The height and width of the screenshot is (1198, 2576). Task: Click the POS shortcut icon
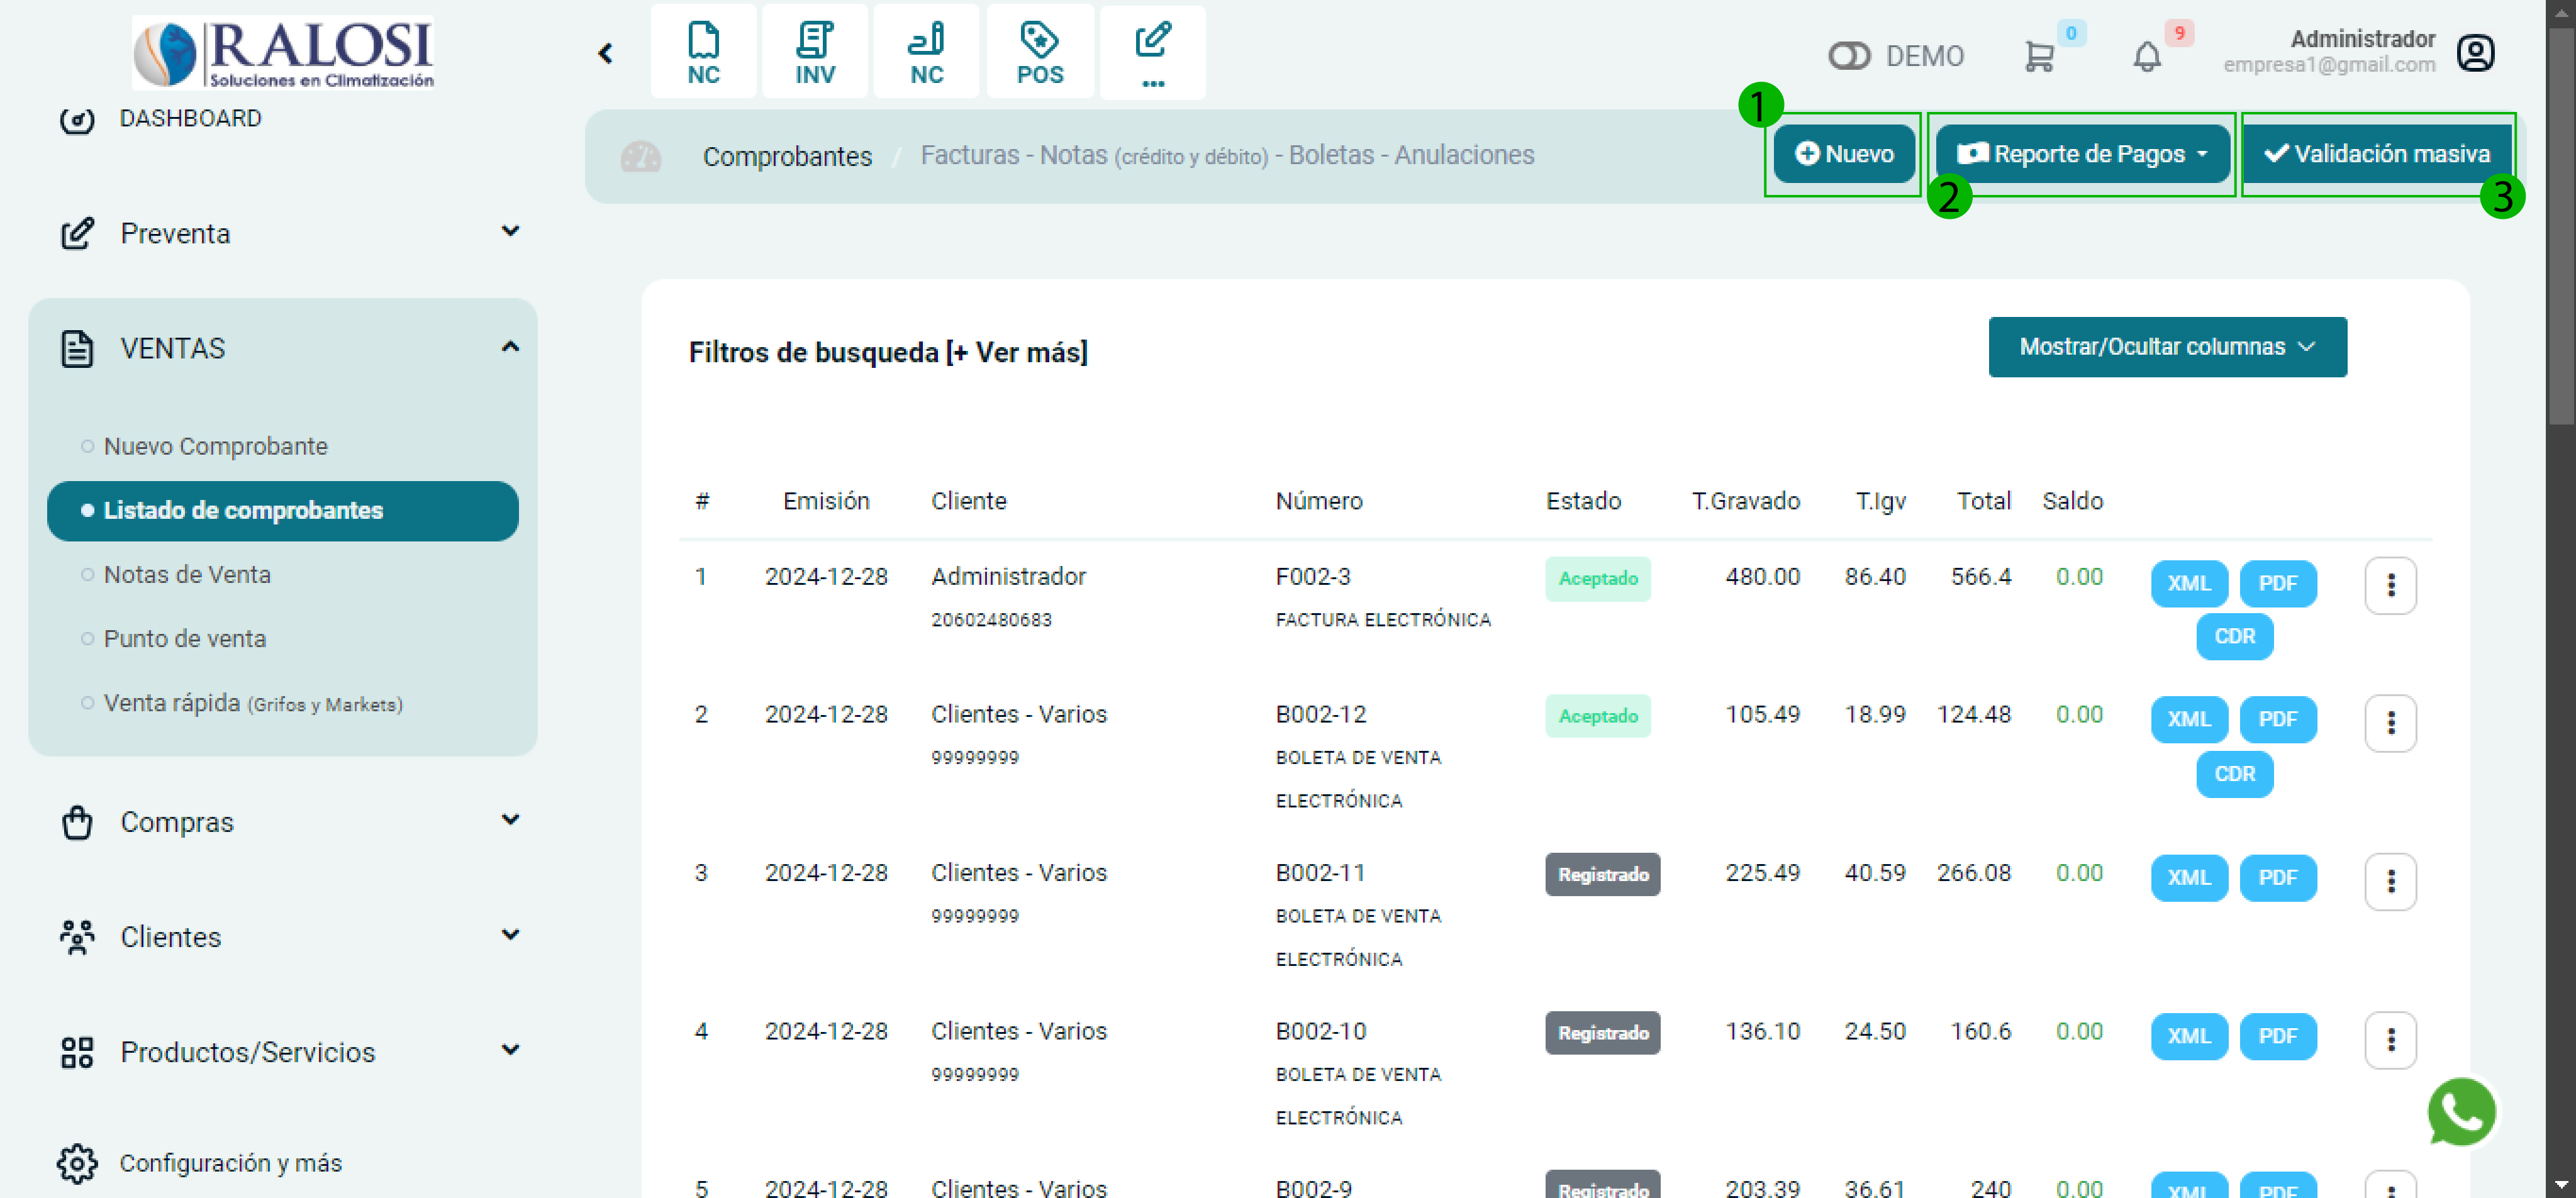(x=1039, y=52)
